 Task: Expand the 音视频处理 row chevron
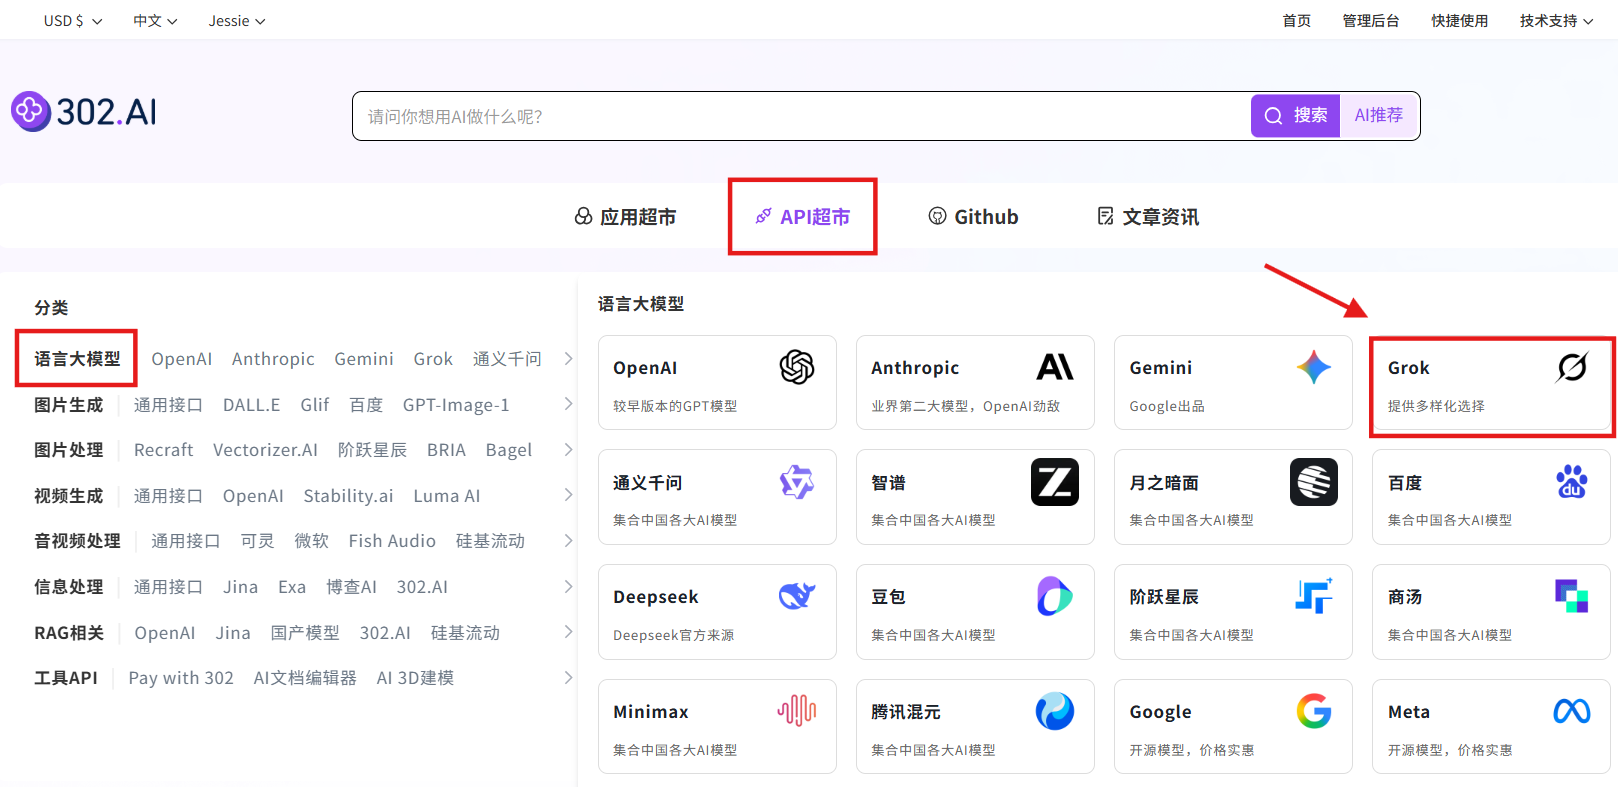coord(568,541)
